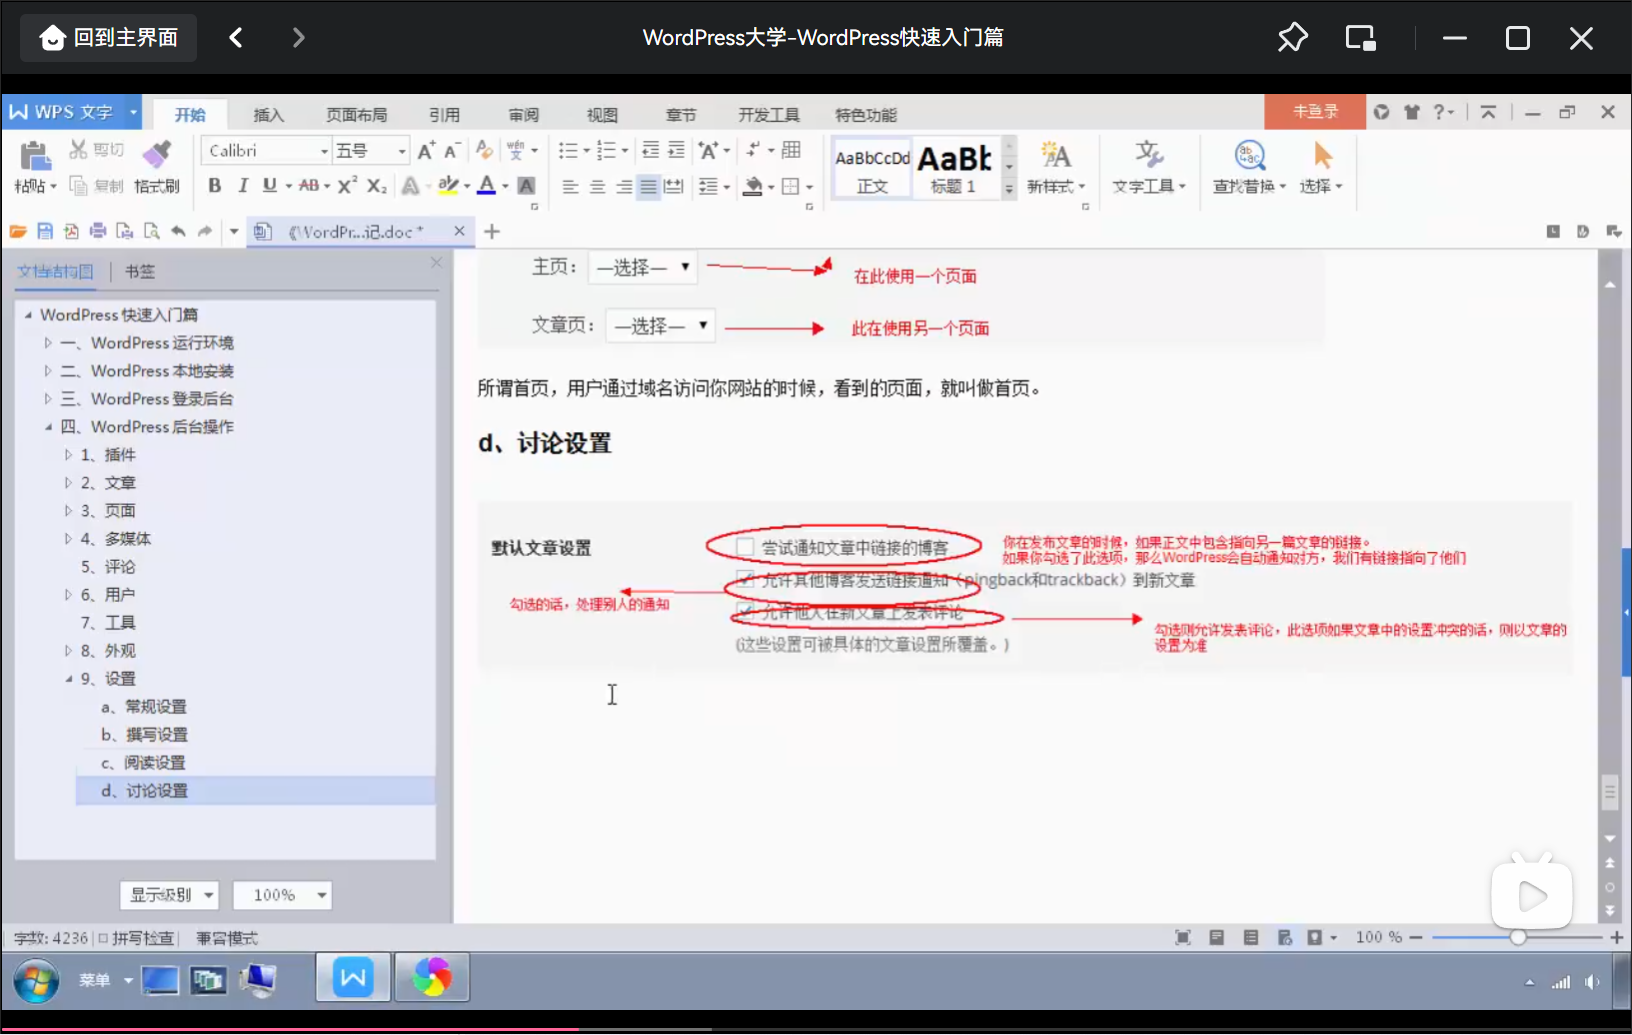Open the 引用 ribbon tab

coord(444,115)
